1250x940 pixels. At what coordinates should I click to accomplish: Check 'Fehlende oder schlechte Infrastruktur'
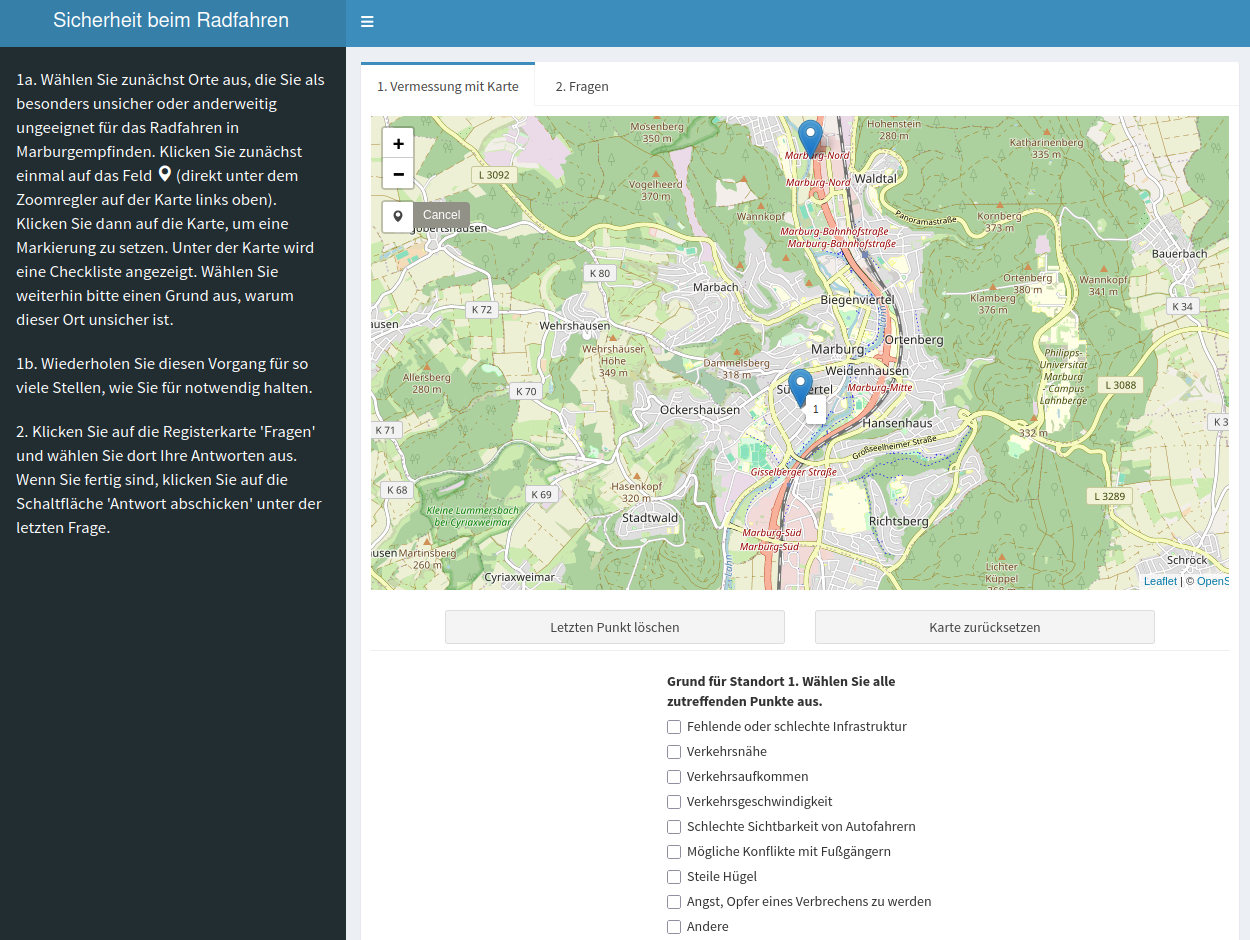(x=674, y=727)
